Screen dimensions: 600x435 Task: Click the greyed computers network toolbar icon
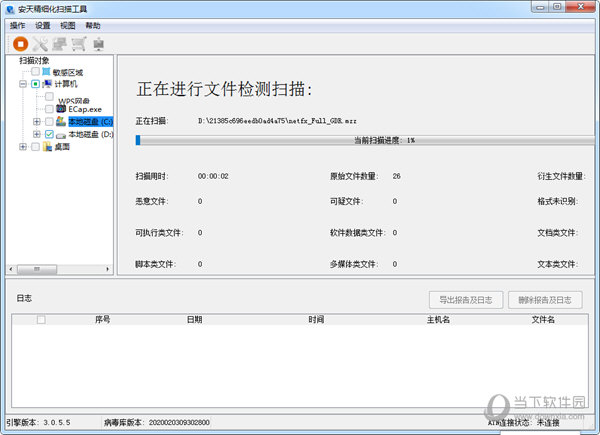(59, 44)
